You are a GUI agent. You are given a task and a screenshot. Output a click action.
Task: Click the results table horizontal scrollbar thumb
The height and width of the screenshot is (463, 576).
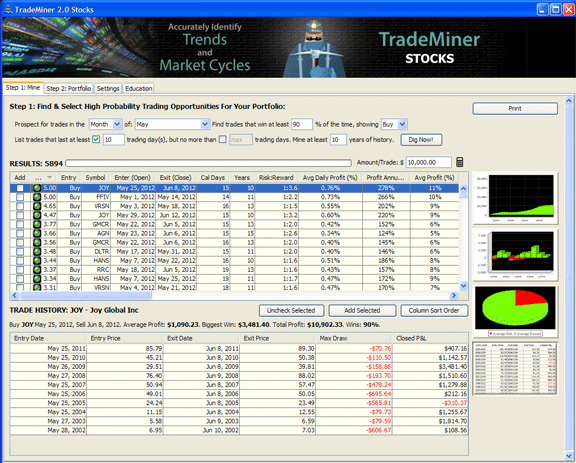(x=86, y=295)
